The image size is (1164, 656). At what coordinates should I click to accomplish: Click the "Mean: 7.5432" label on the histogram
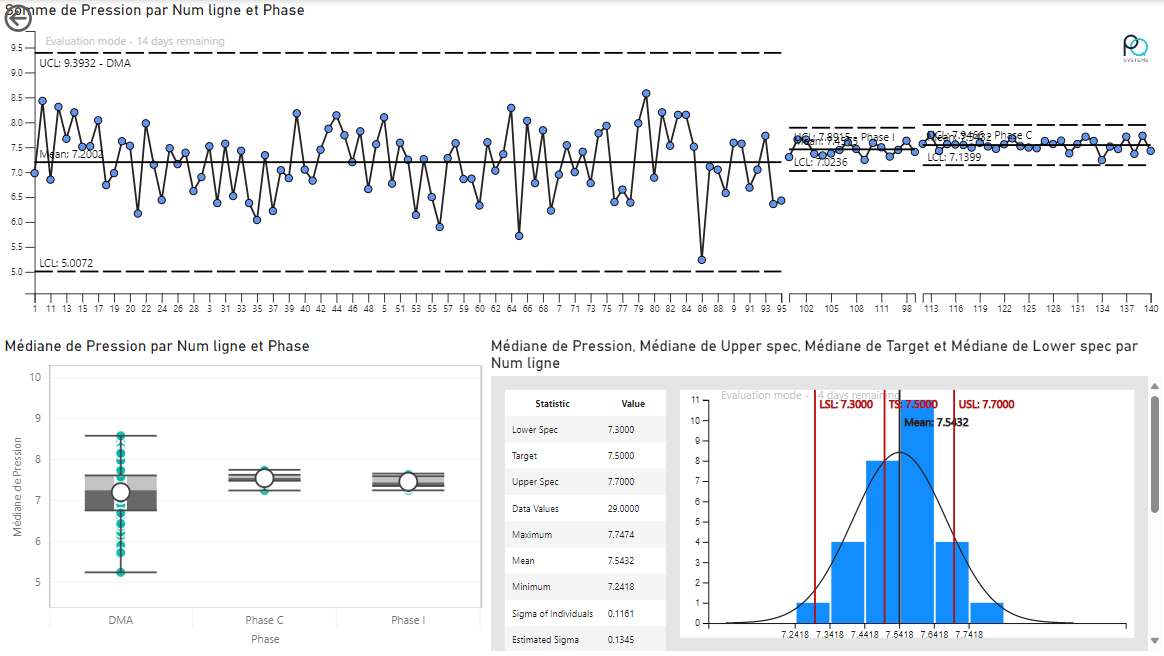[x=936, y=422]
